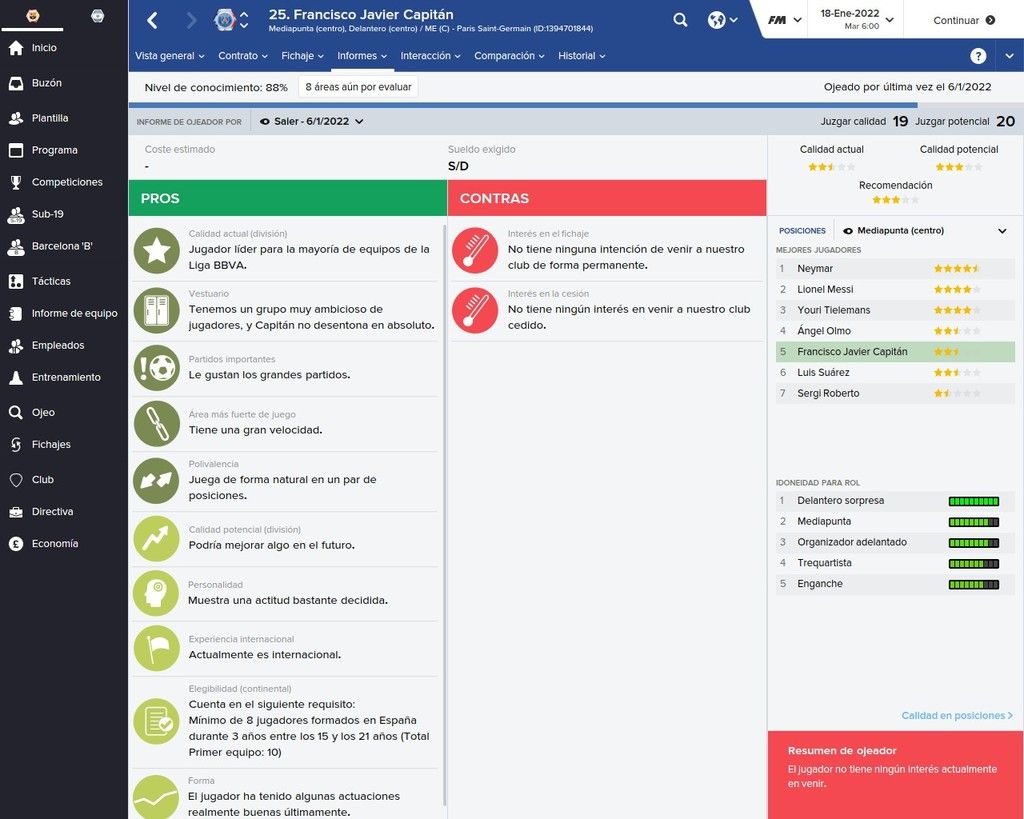1024x819 pixels.
Task: Click the Organizador adelantado role row
Action: pyautogui.click(x=895, y=542)
